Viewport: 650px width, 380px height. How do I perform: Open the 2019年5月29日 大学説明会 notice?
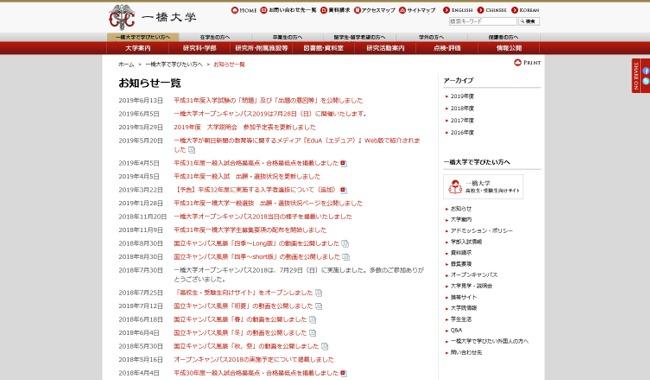245,127
